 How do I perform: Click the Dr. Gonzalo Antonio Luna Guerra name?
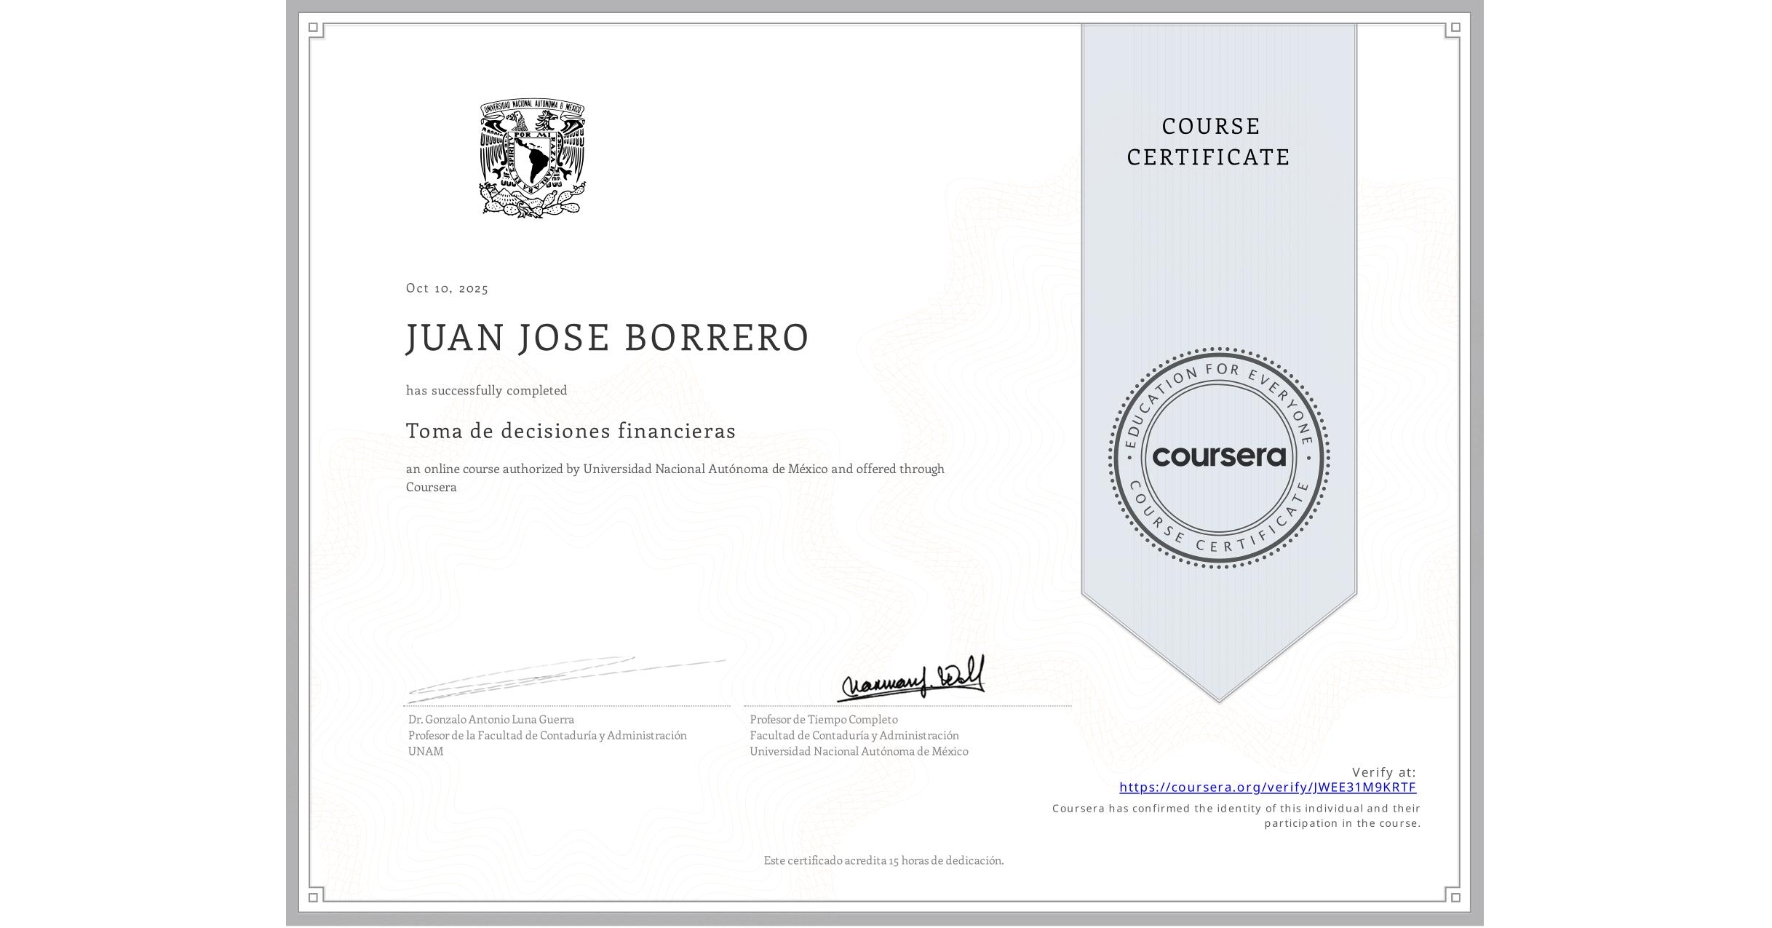(x=491, y=719)
